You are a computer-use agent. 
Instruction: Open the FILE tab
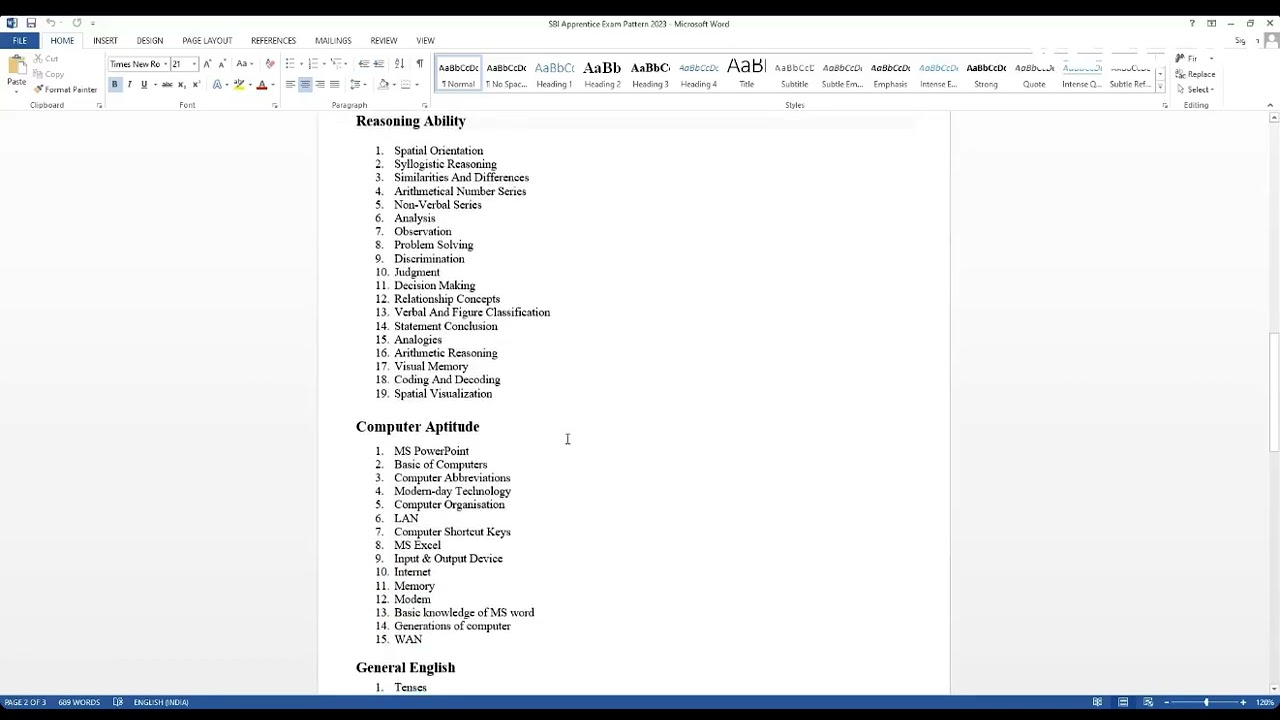[x=19, y=41]
